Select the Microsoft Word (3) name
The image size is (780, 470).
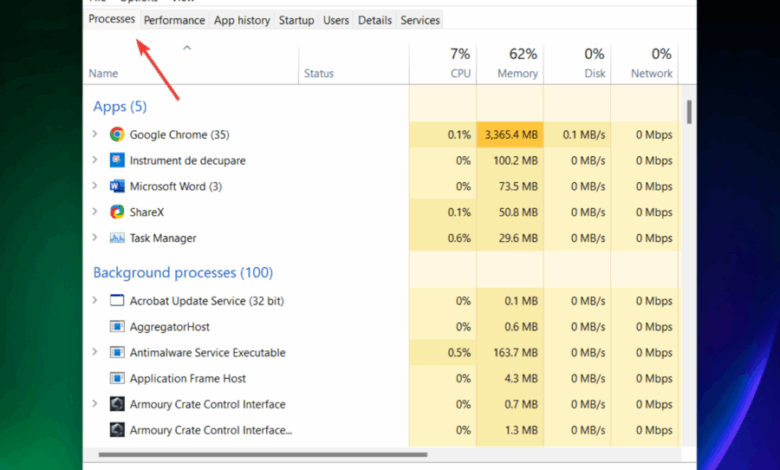click(176, 187)
